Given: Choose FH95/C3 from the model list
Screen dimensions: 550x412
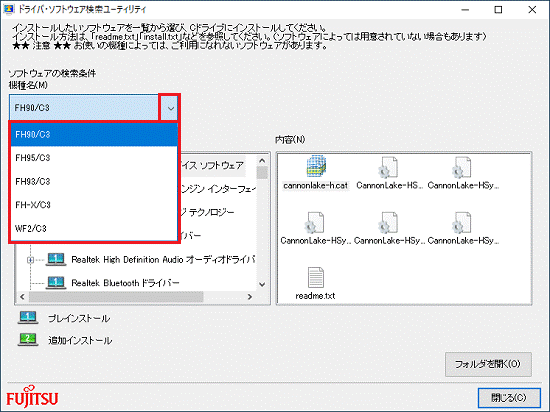Looking at the screenshot, I should 94,158.
